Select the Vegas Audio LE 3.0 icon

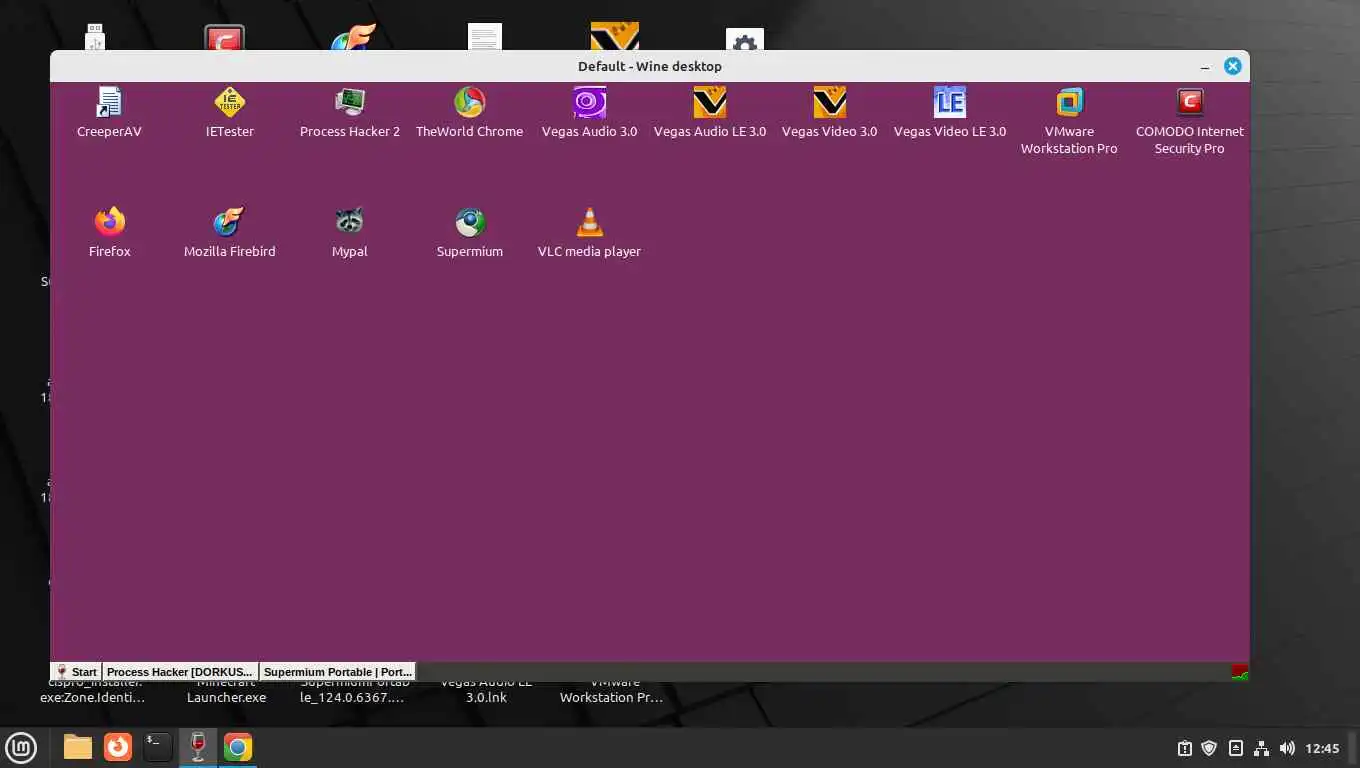pos(710,102)
